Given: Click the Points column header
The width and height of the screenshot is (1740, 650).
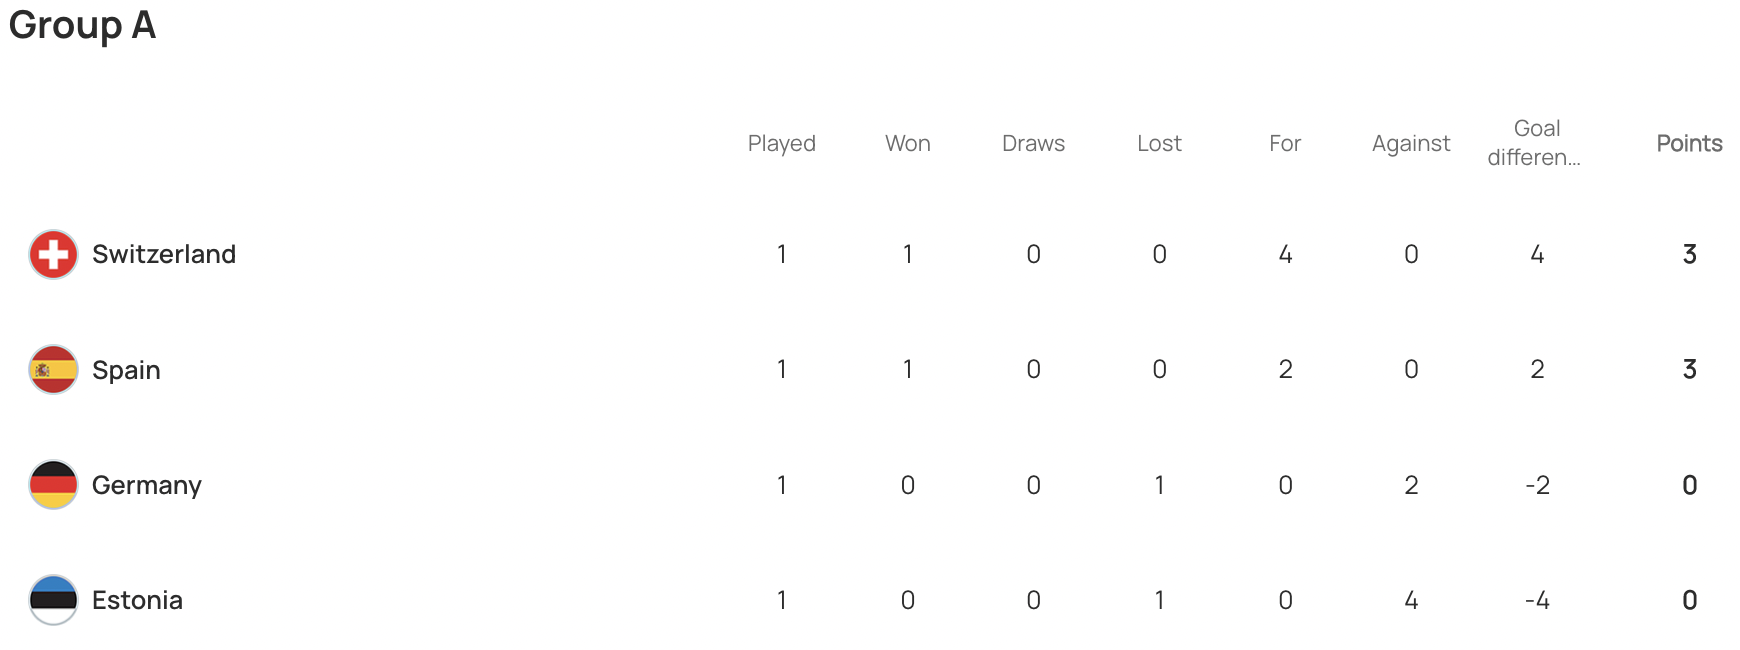Looking at the screenshot, I should pyautogui.click(x=1690, y=143).
